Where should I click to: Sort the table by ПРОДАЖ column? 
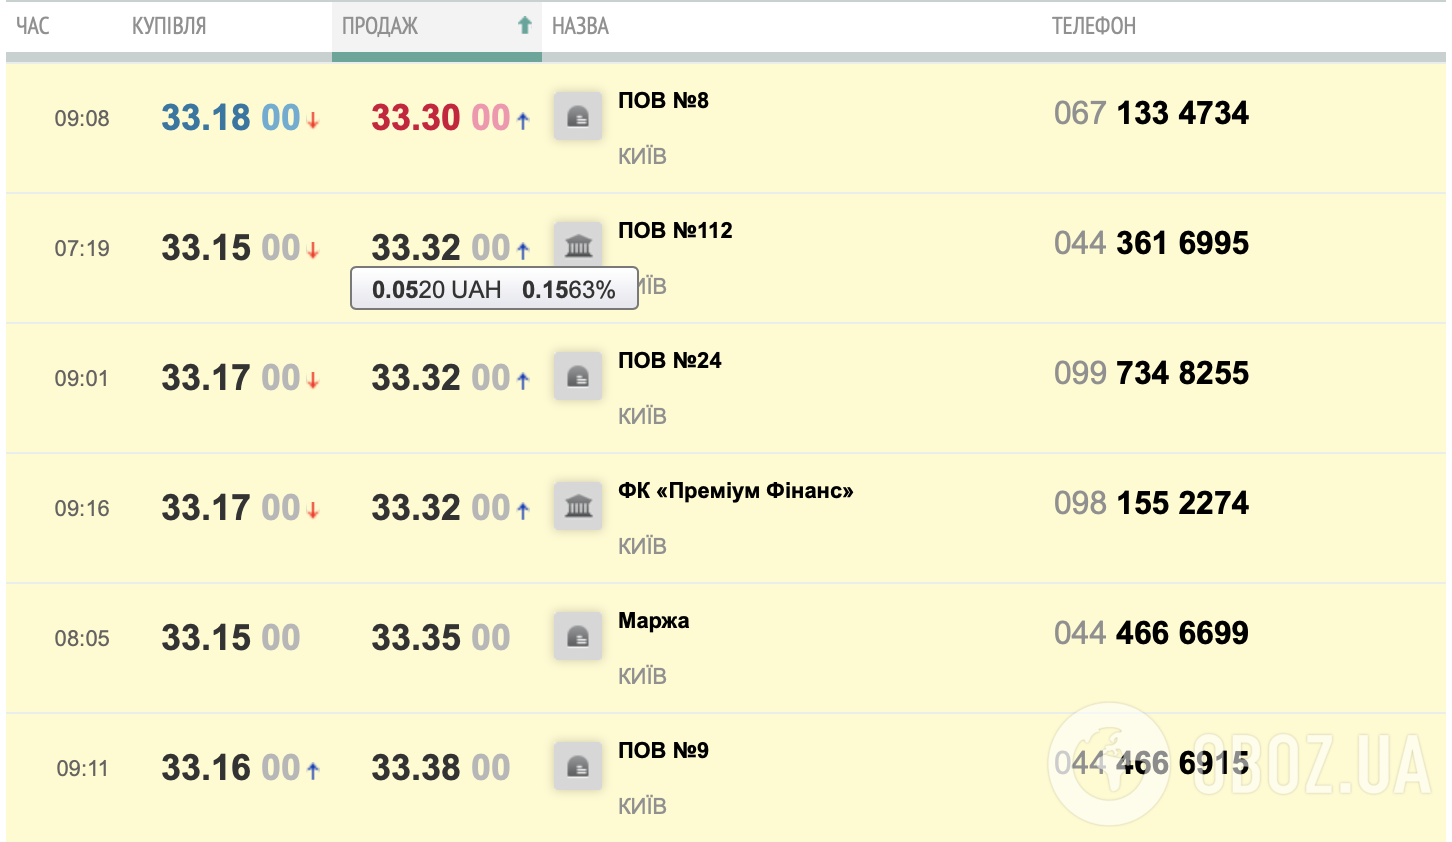pos(380,26)
